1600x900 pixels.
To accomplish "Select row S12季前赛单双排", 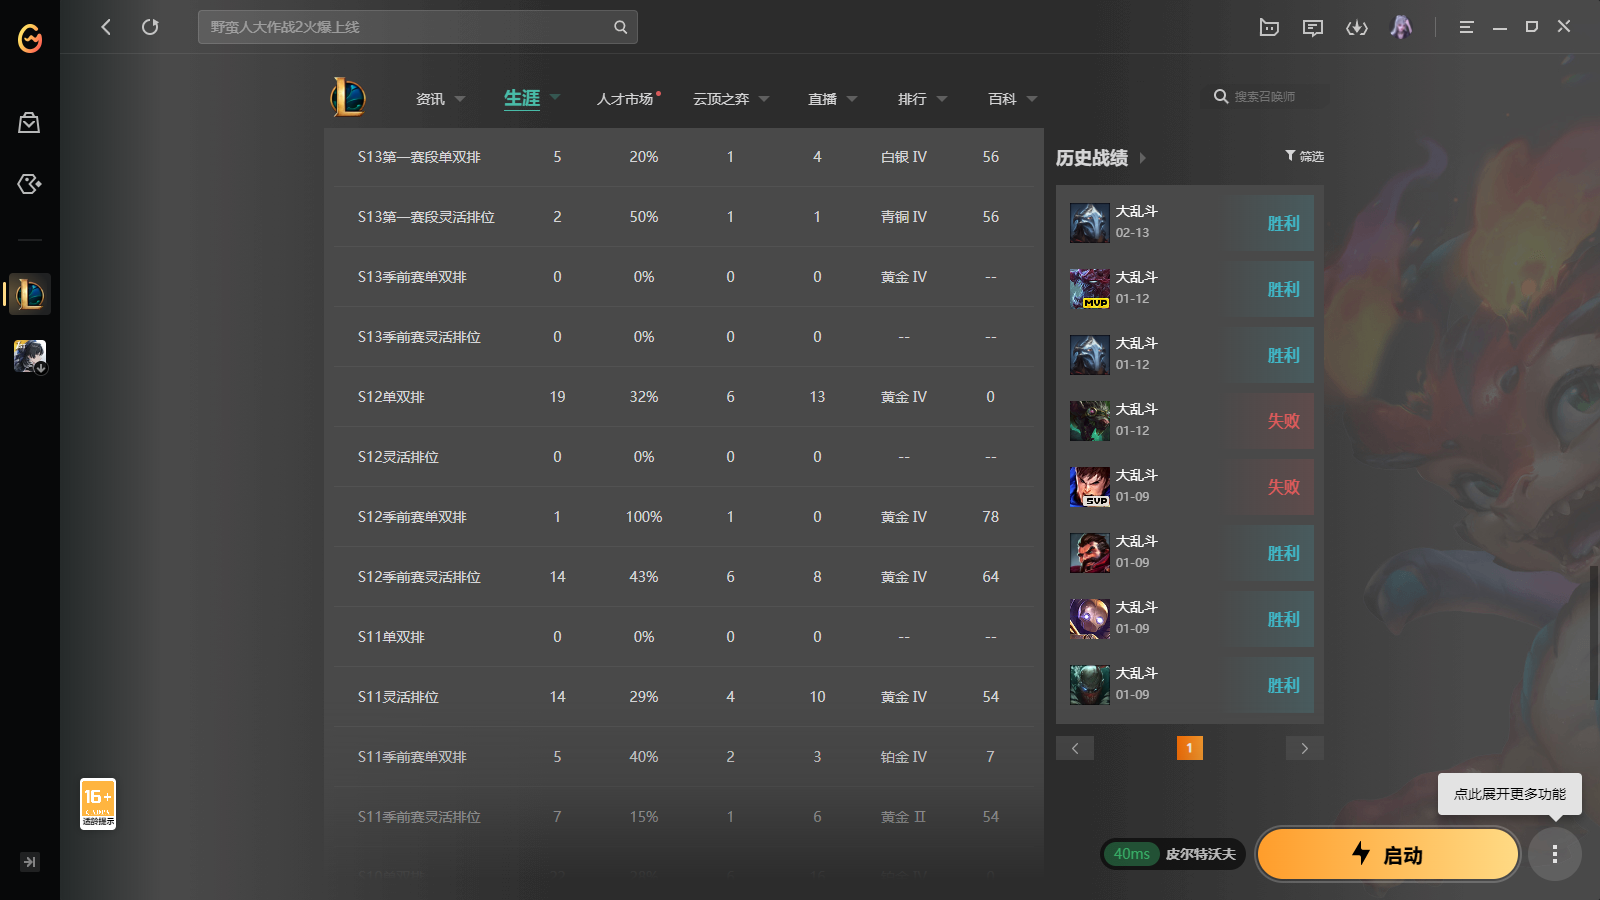I will (684, 517).
